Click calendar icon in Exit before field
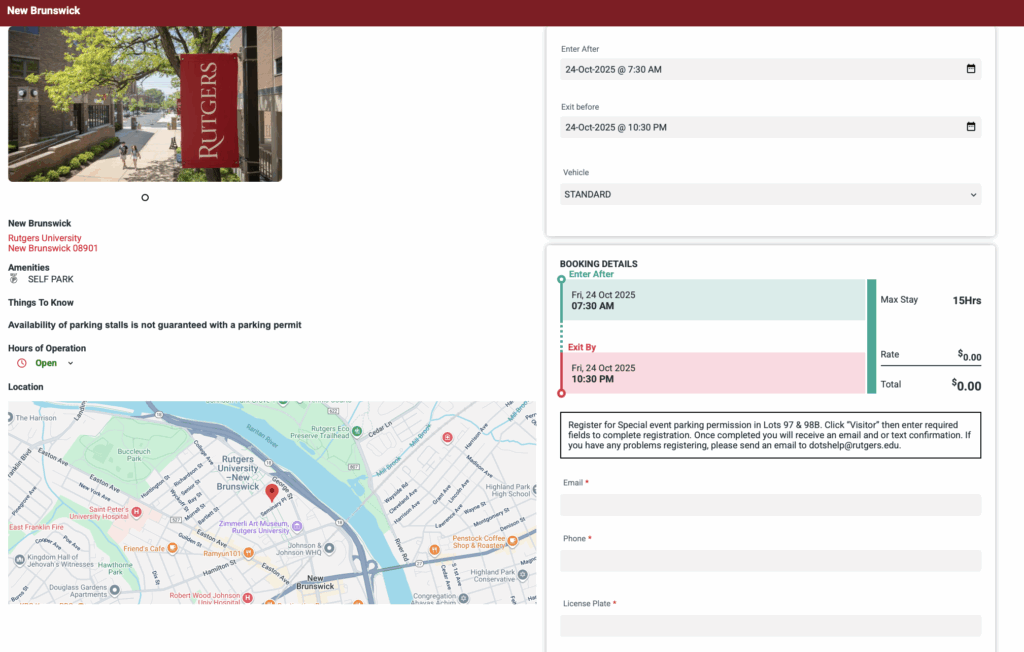Viewport: 1024px width, 652px height. click(x=970, y=127)
